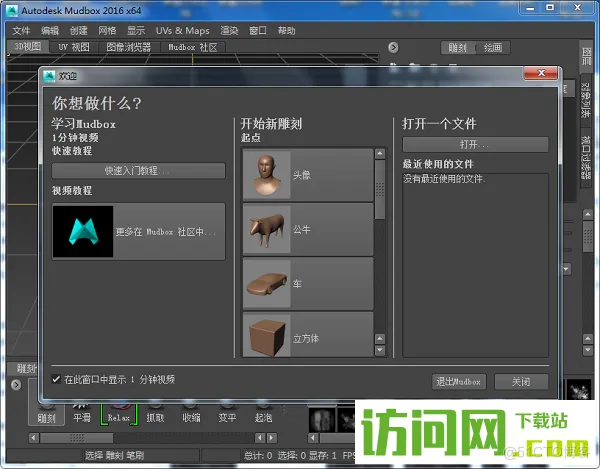Choose the 头像 head bust starting mesh
Viewport: 600px width, 469px height.
[308, 175]
